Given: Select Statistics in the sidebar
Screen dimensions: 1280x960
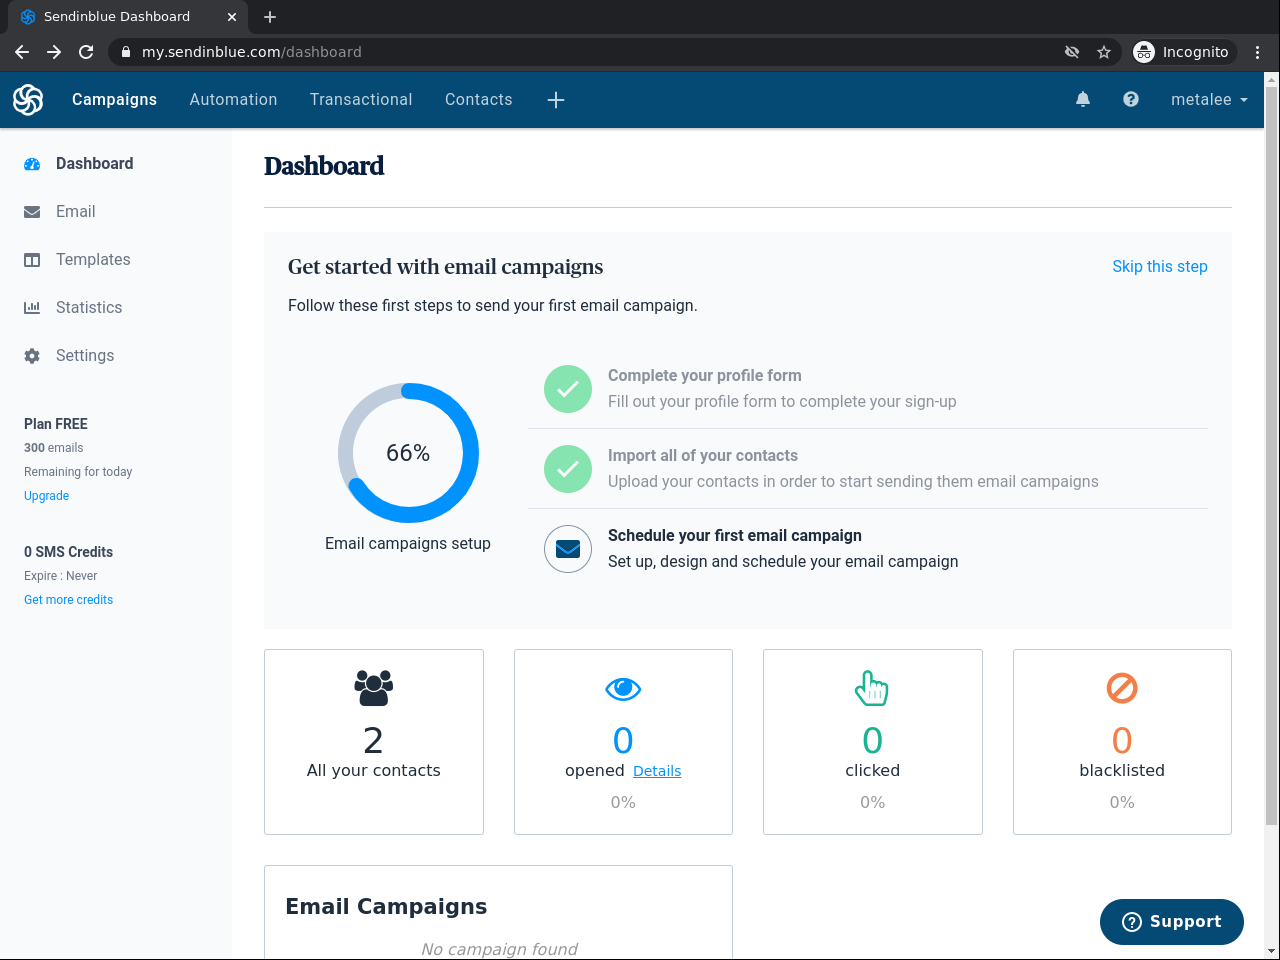Looking at the screenshot, I should [89, 308].
